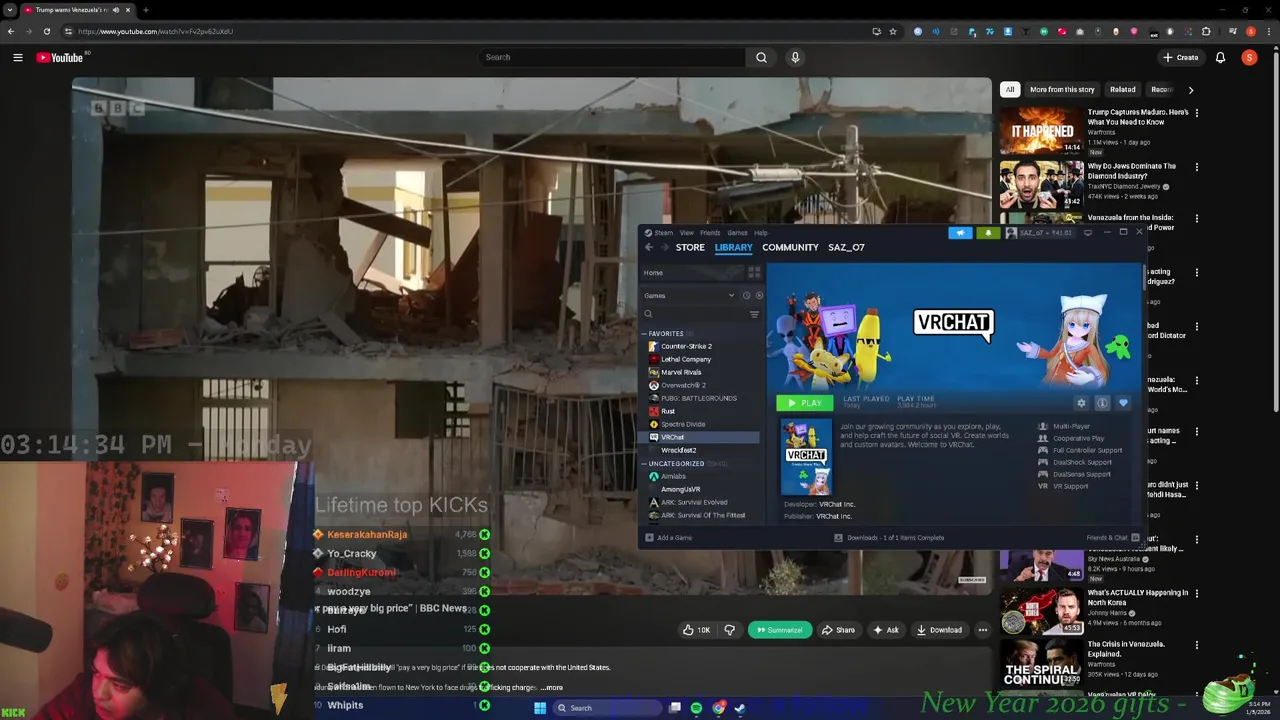Click the Windows taskbar search box
1280x720 pixels.
[x=610, y=708]
